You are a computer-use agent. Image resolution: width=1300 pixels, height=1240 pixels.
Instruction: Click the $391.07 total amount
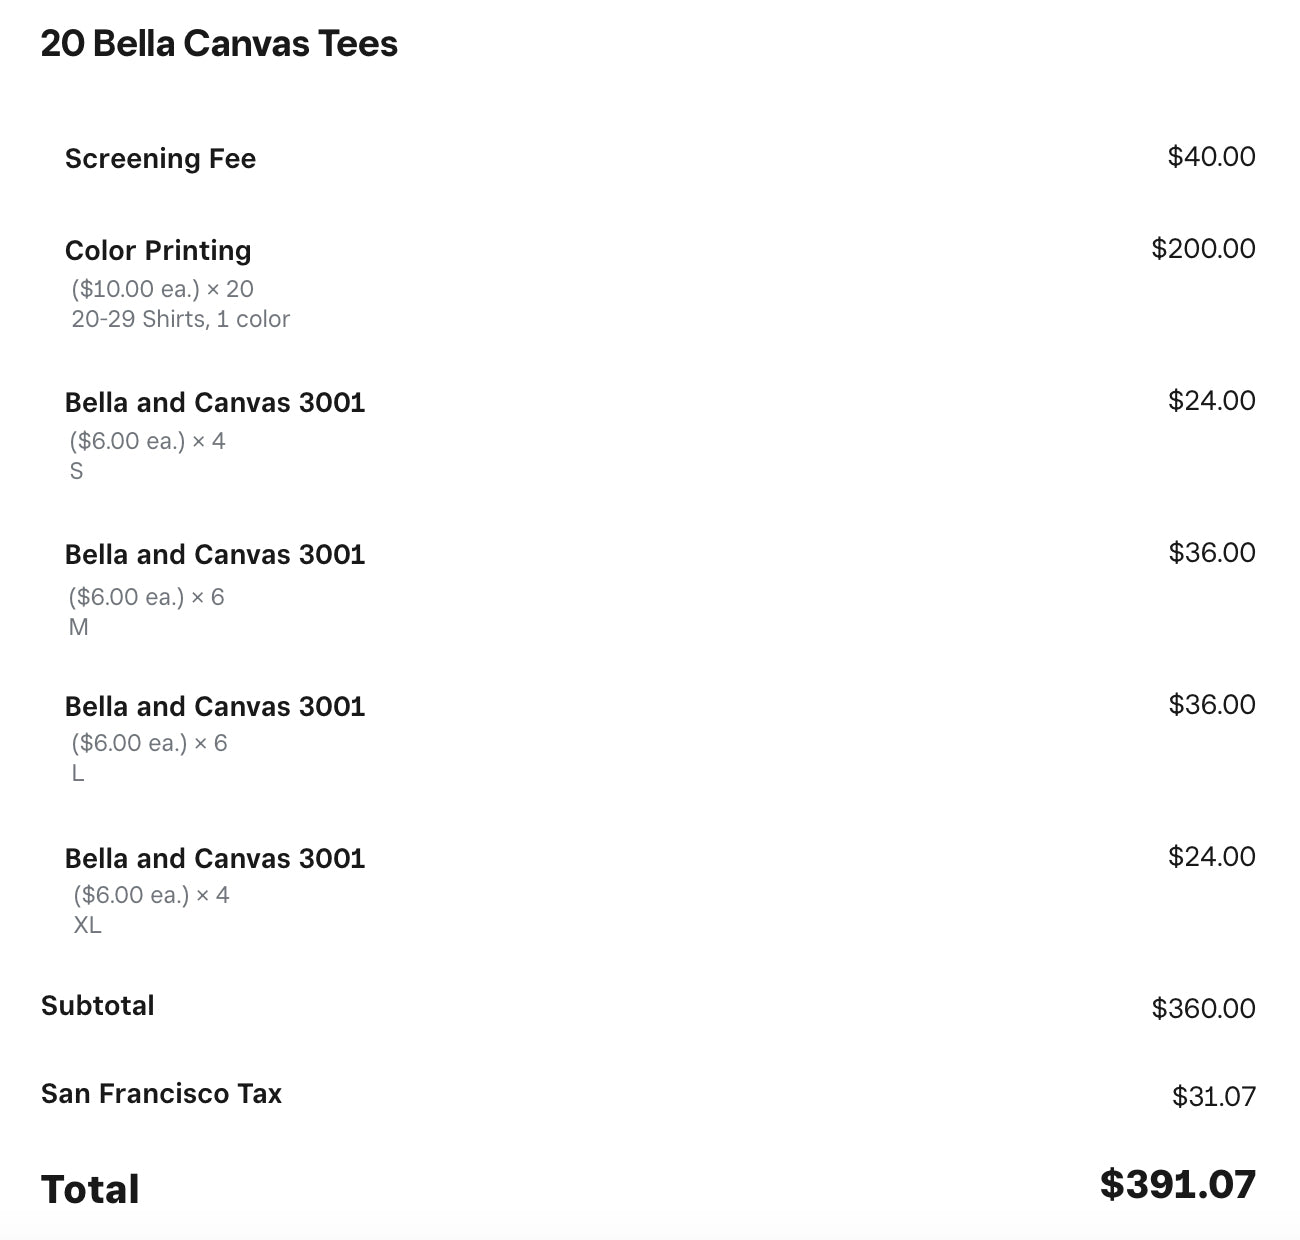1177,1184
